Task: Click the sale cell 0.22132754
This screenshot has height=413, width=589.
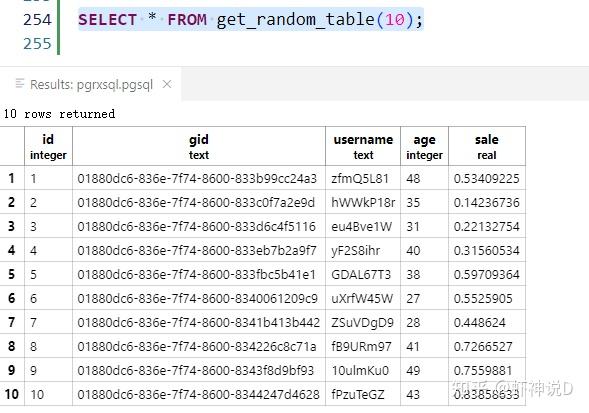Action: 486,226
